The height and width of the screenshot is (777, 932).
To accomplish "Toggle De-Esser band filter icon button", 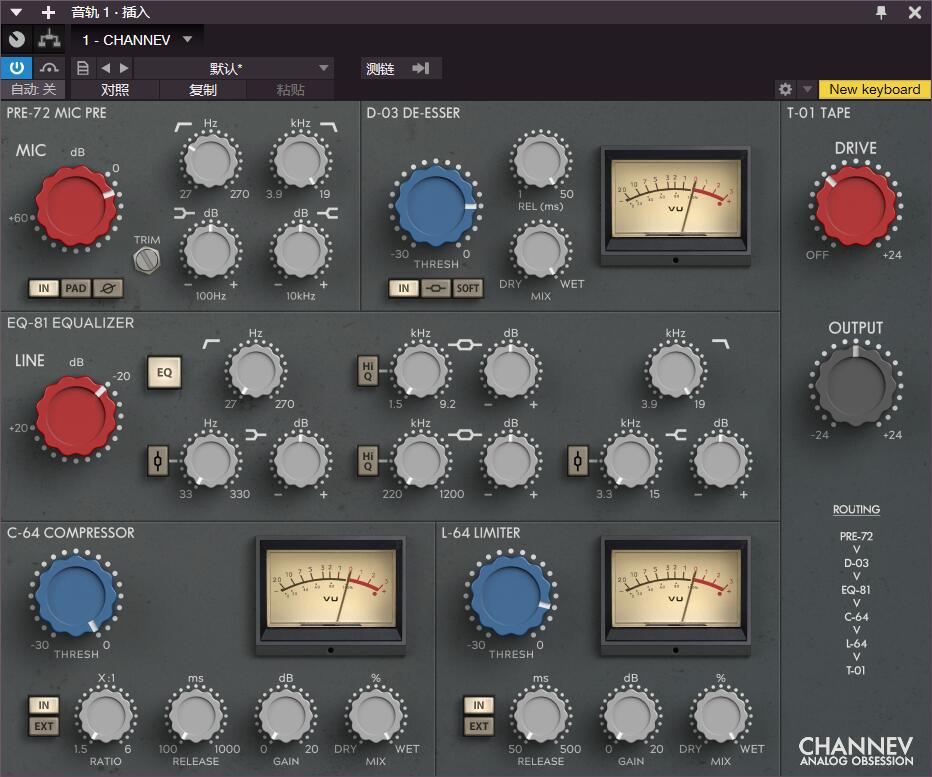I will [436, 288].
